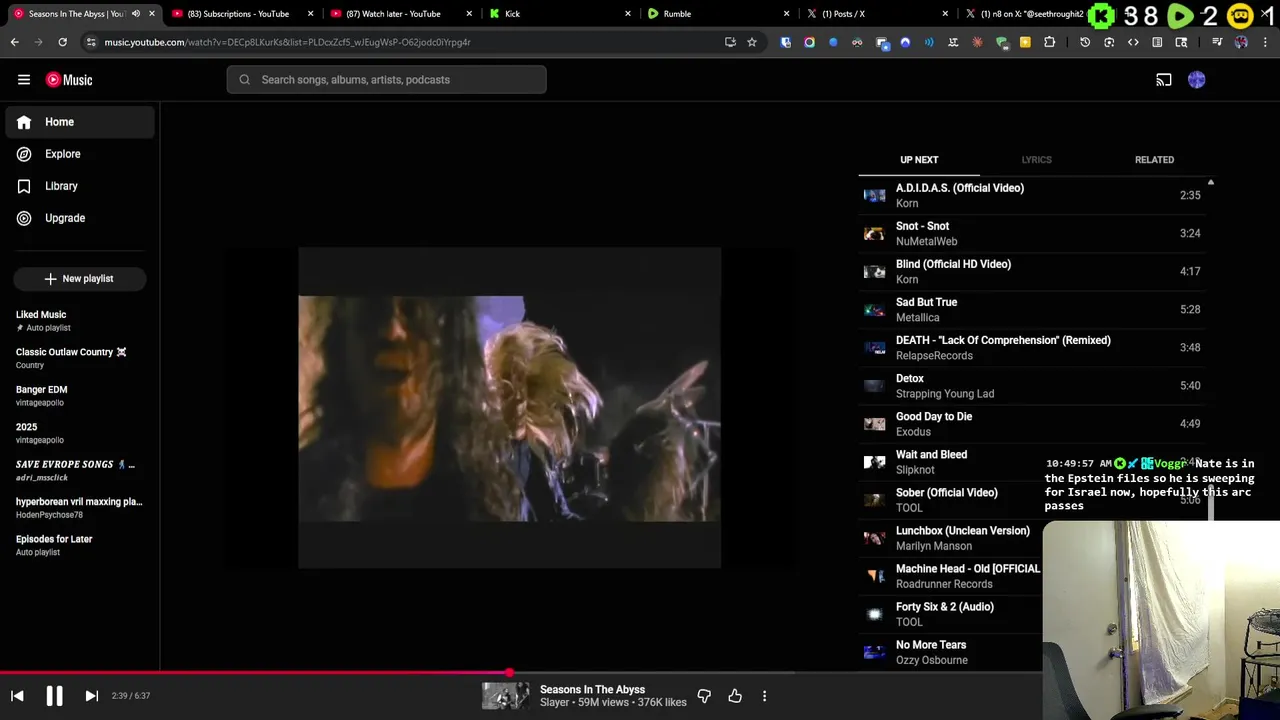Click the now-playing thumbnail in player bar
Screen dimensions: 1280x720
(x=506, y=696)
